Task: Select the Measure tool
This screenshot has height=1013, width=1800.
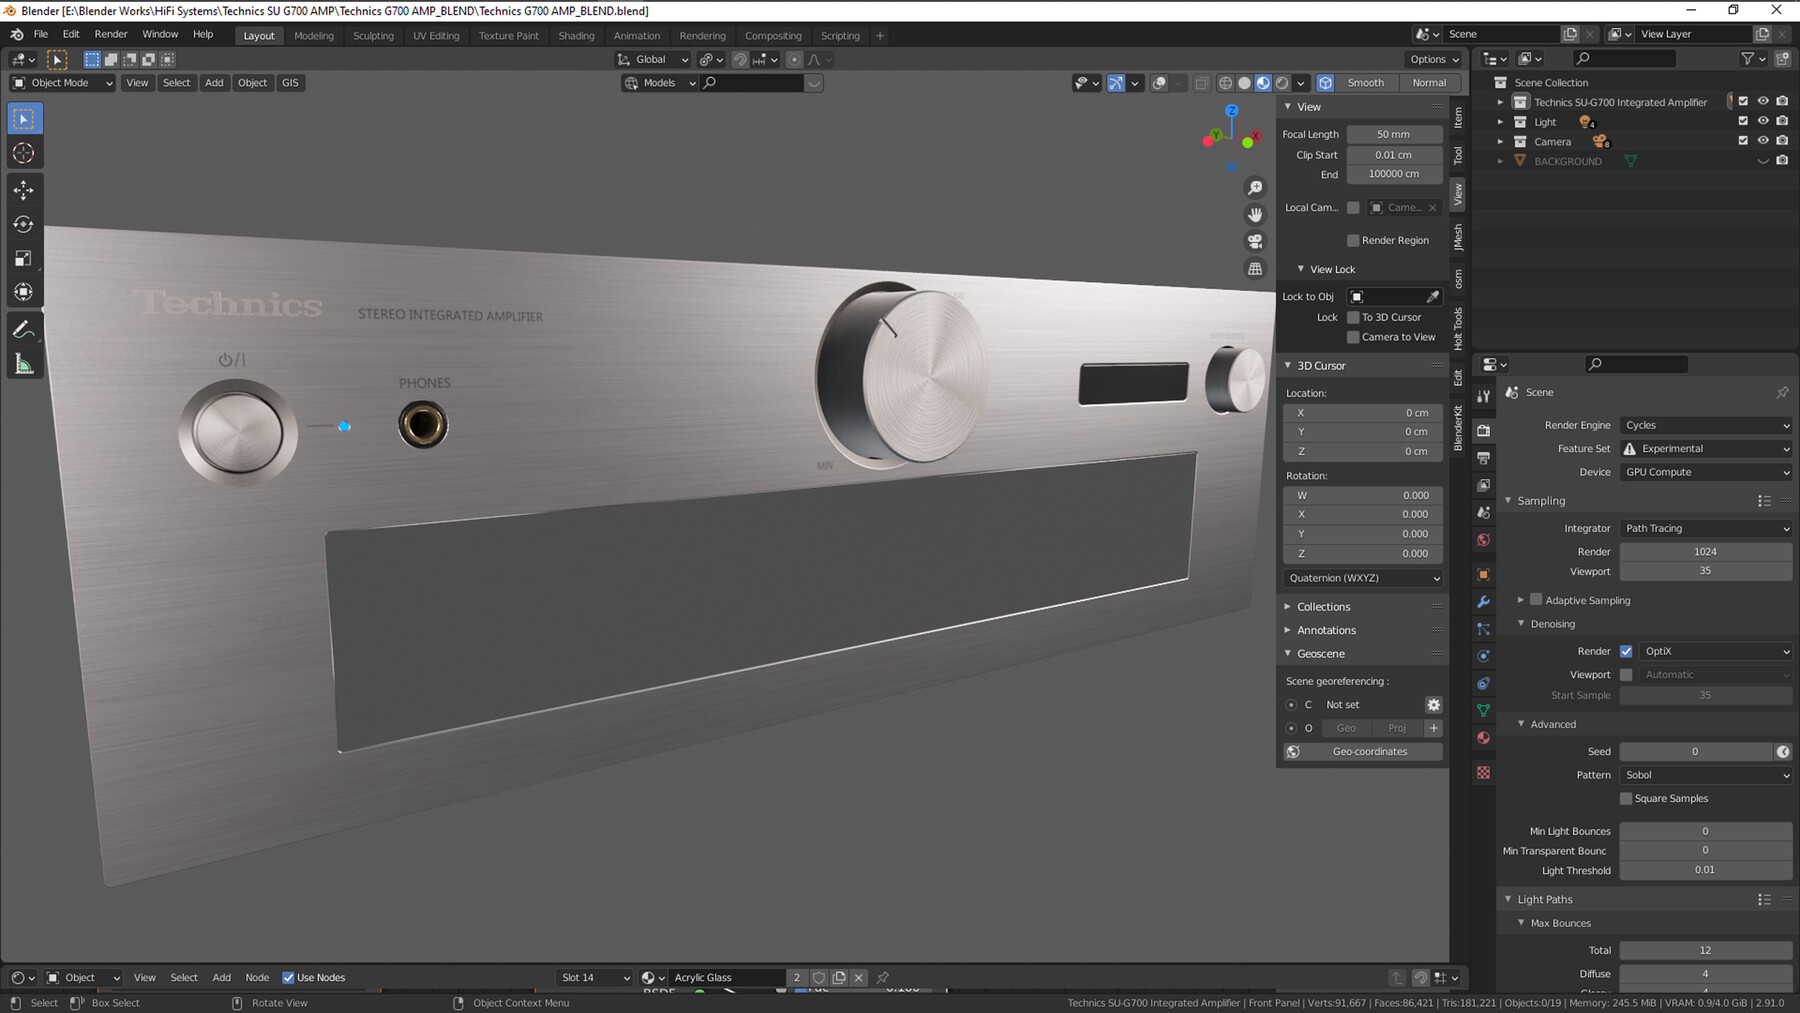Action: point(24,363)
